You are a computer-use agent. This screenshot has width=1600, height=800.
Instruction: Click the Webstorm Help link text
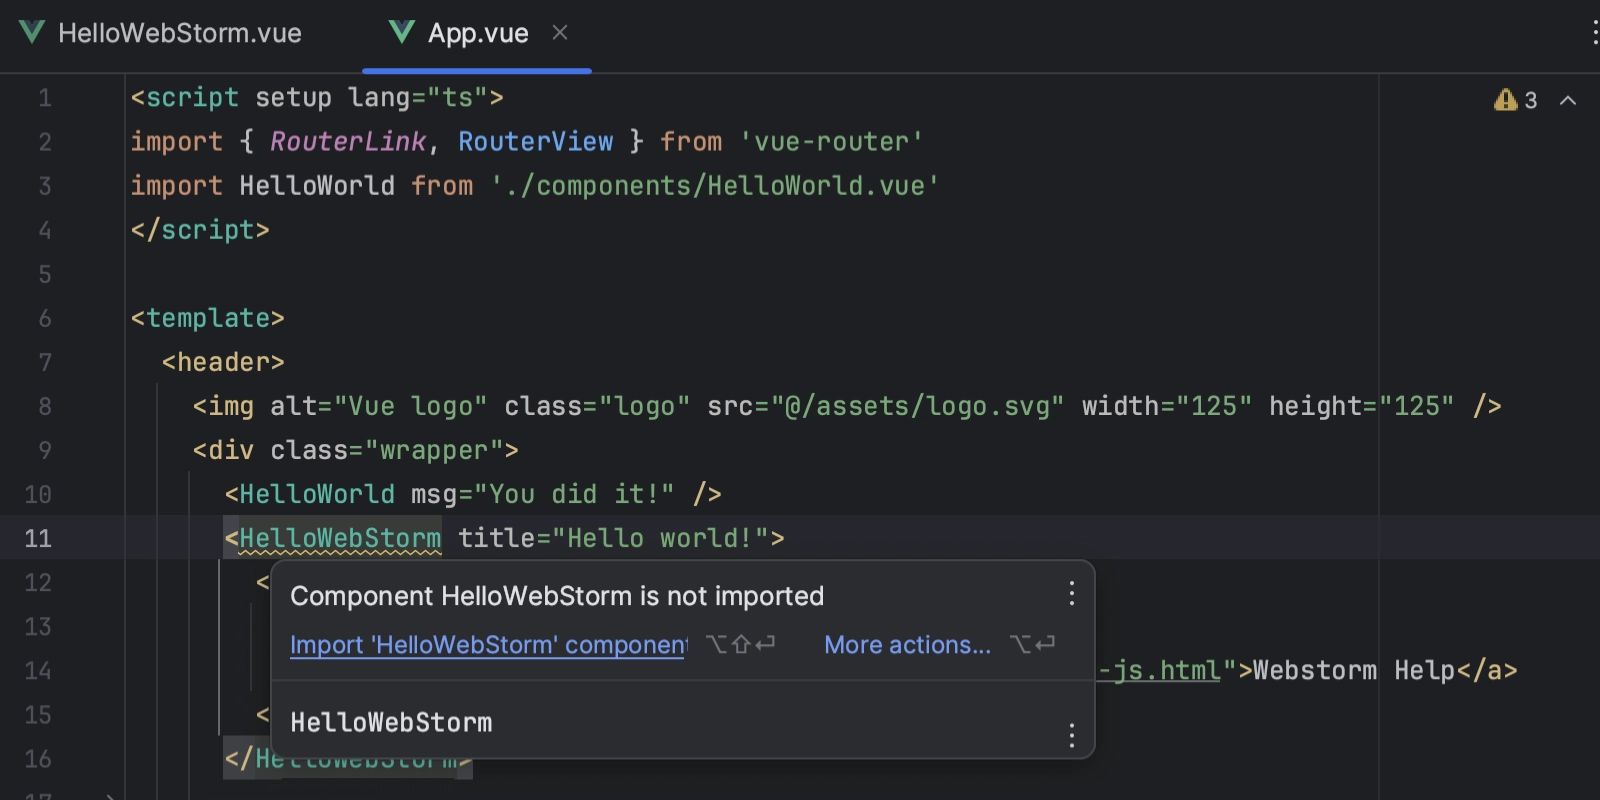point(1353,670)
